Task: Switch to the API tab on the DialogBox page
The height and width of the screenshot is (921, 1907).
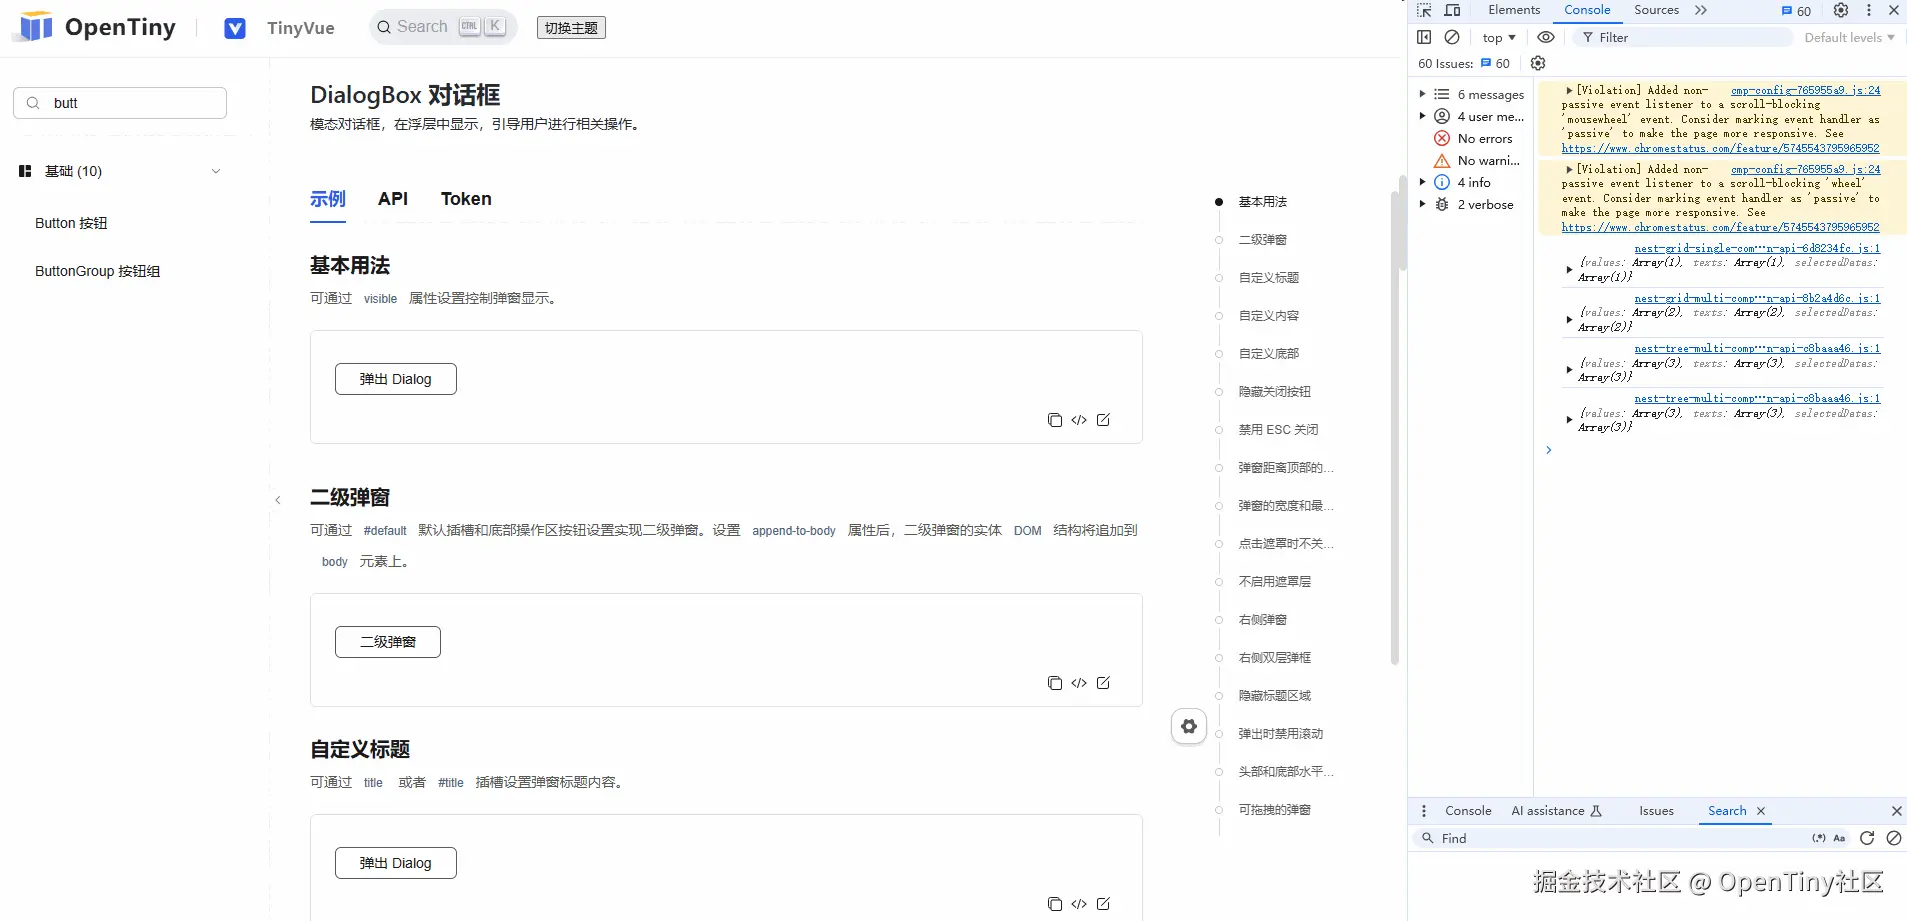Action: 392,198
